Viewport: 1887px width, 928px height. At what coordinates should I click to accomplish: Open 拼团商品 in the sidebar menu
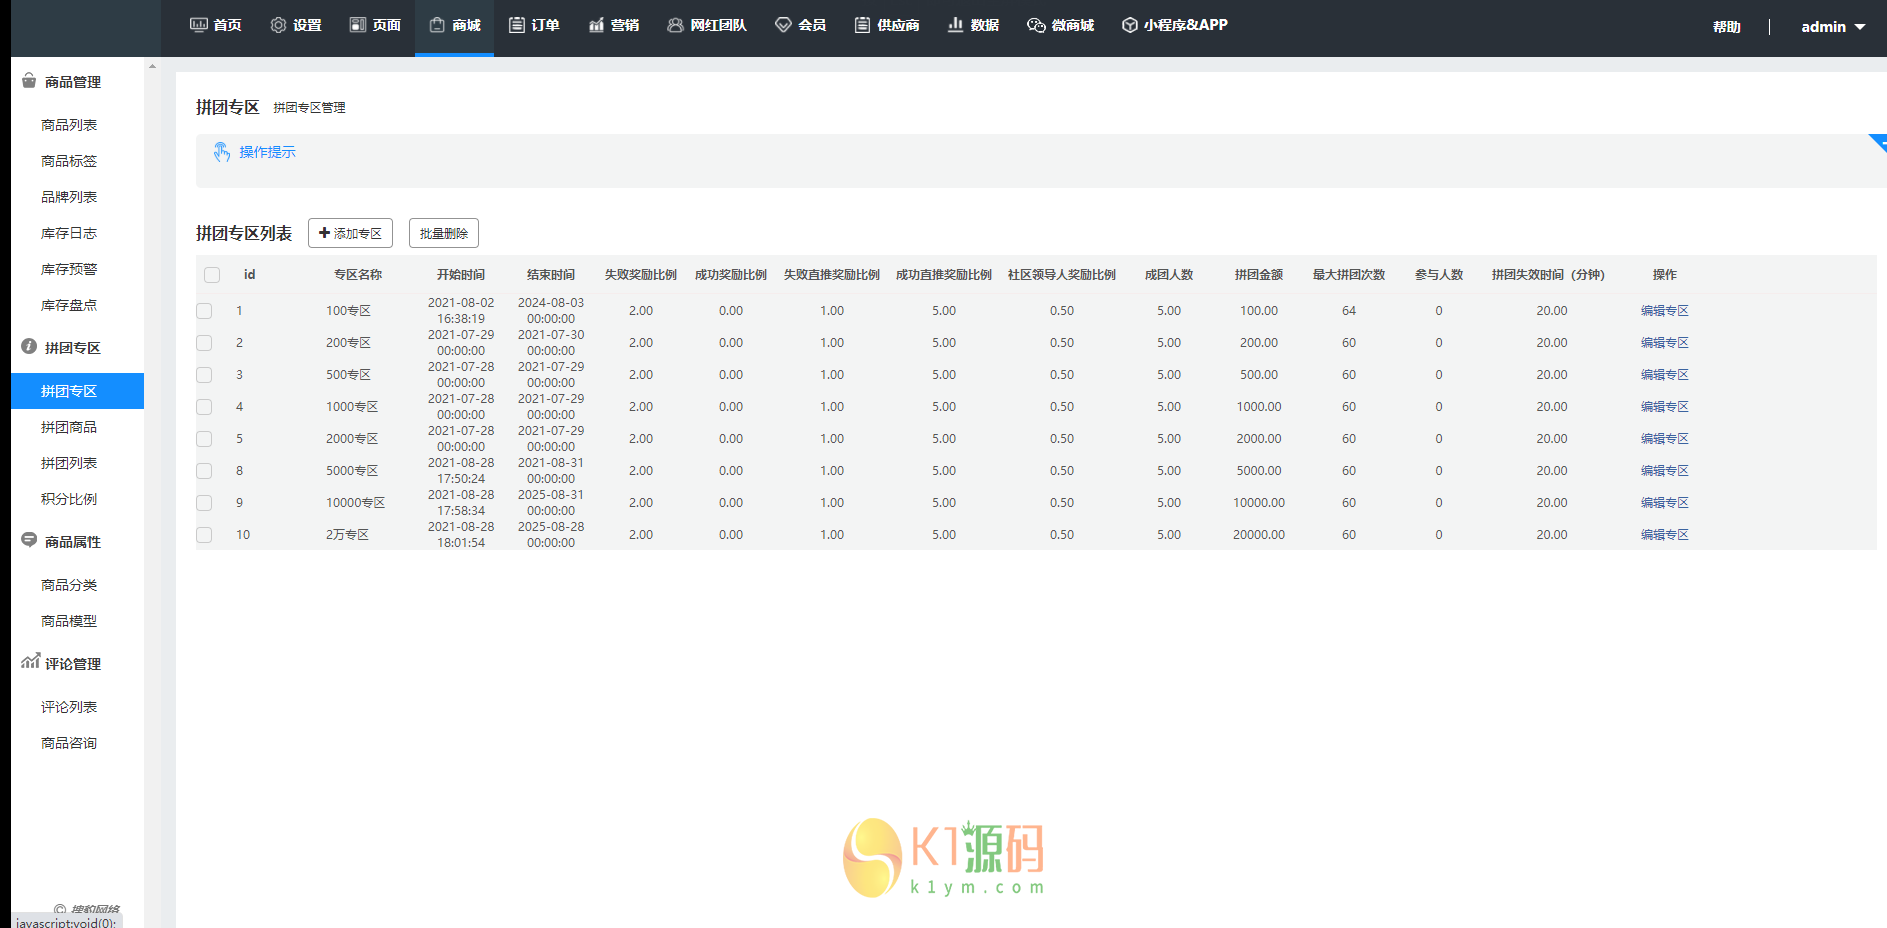[69, 427]
